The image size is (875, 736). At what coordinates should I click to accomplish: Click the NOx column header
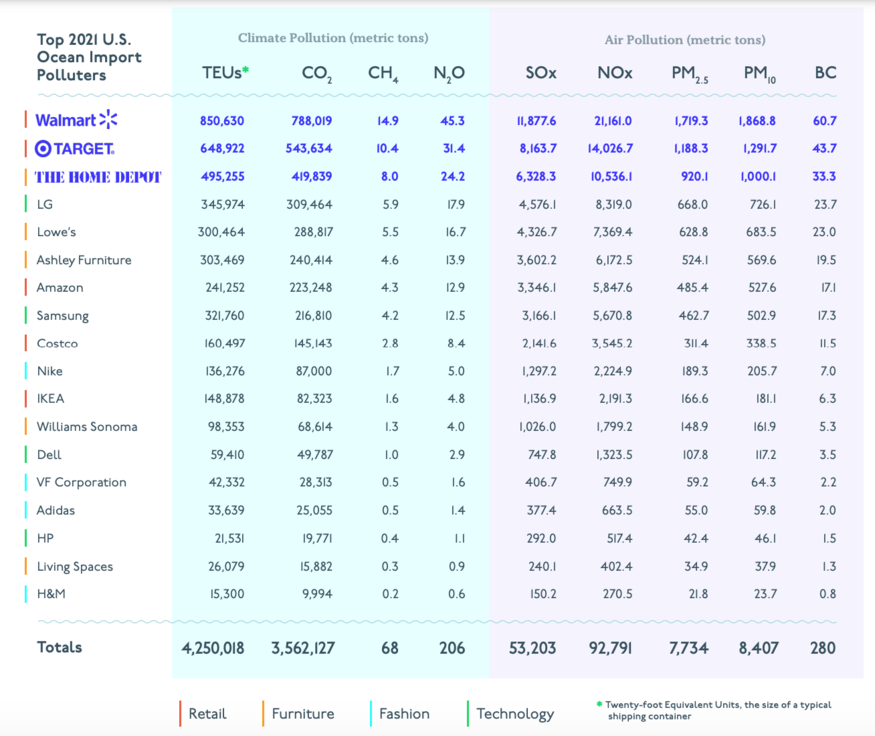[x=615, y=73]
